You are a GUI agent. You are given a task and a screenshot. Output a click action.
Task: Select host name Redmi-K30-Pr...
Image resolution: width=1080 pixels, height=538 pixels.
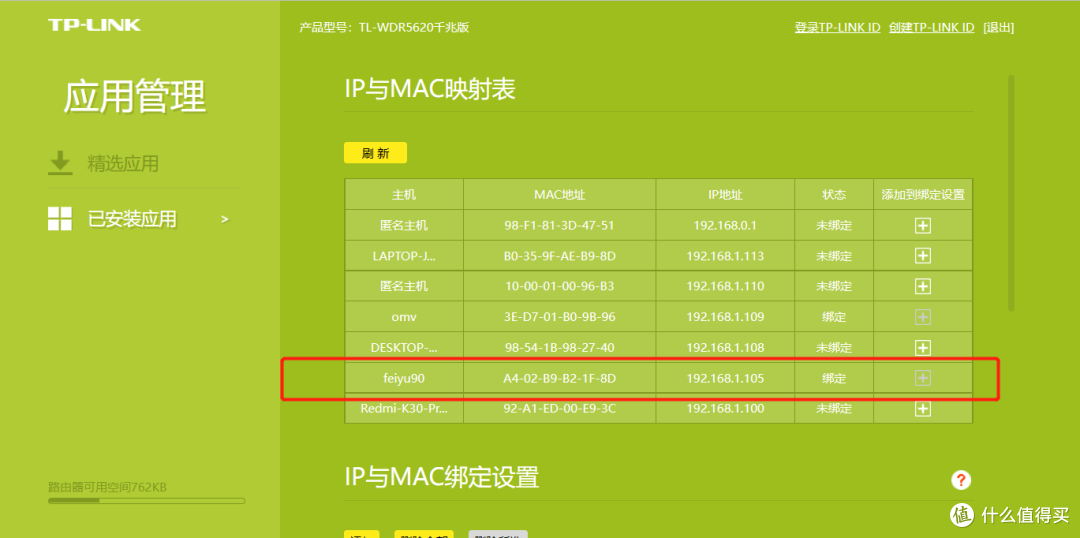404,408
